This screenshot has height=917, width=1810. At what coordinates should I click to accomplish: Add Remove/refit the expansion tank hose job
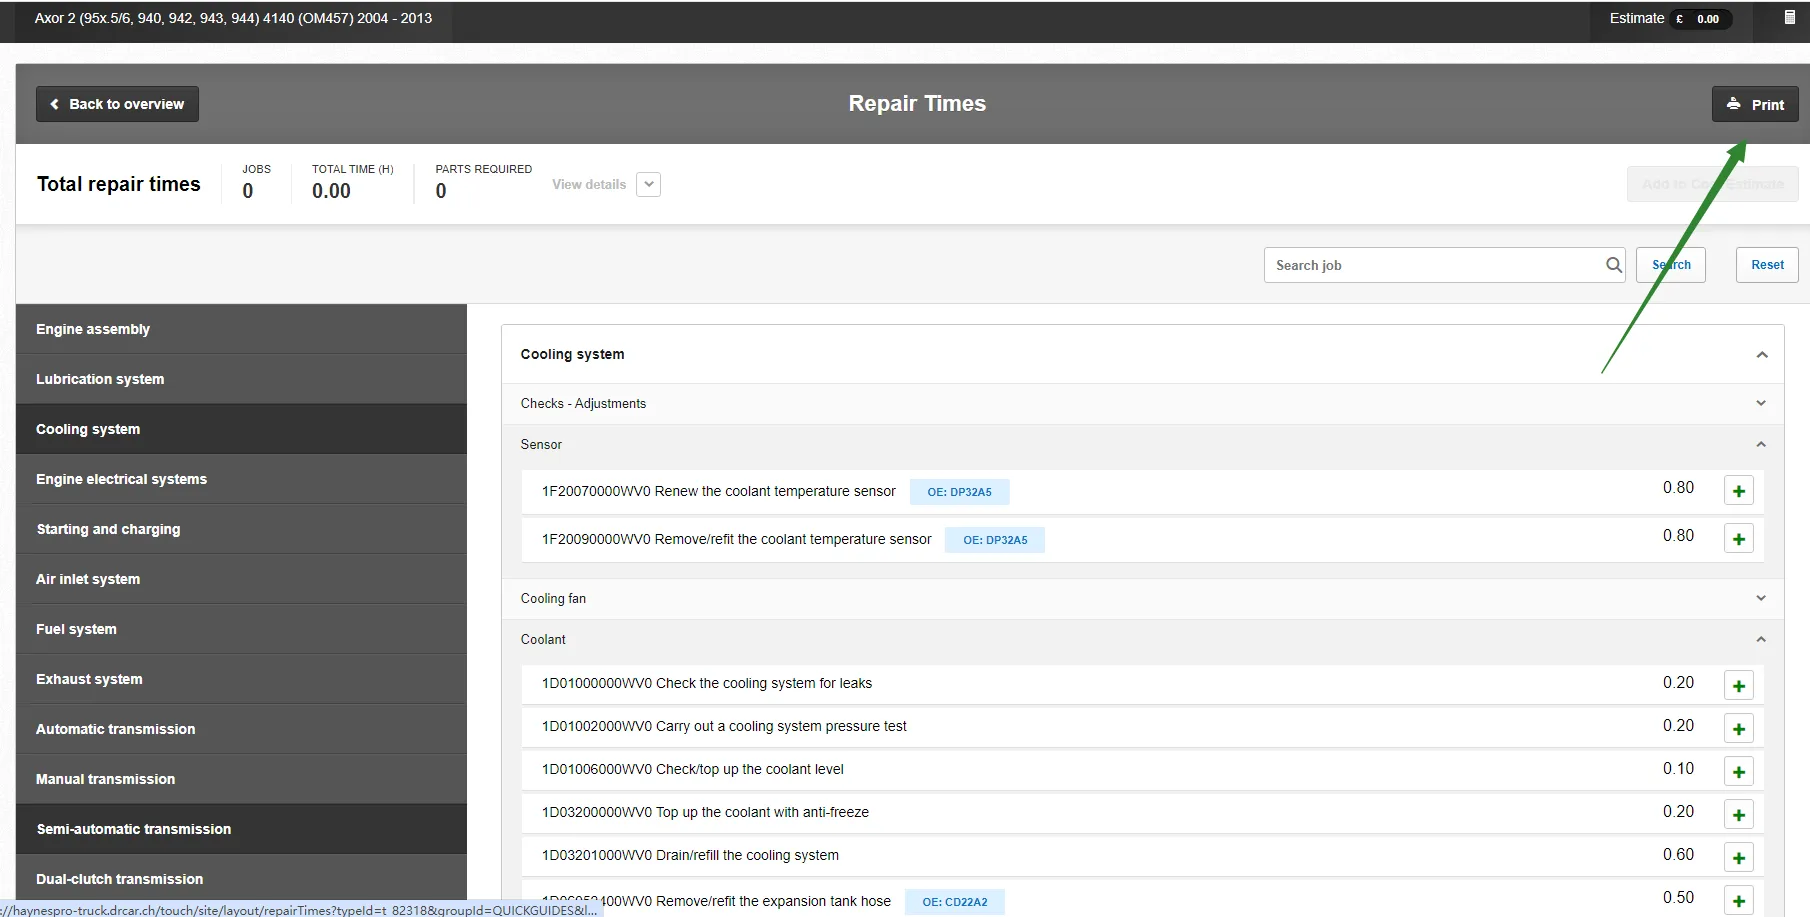click(1739, 900)
